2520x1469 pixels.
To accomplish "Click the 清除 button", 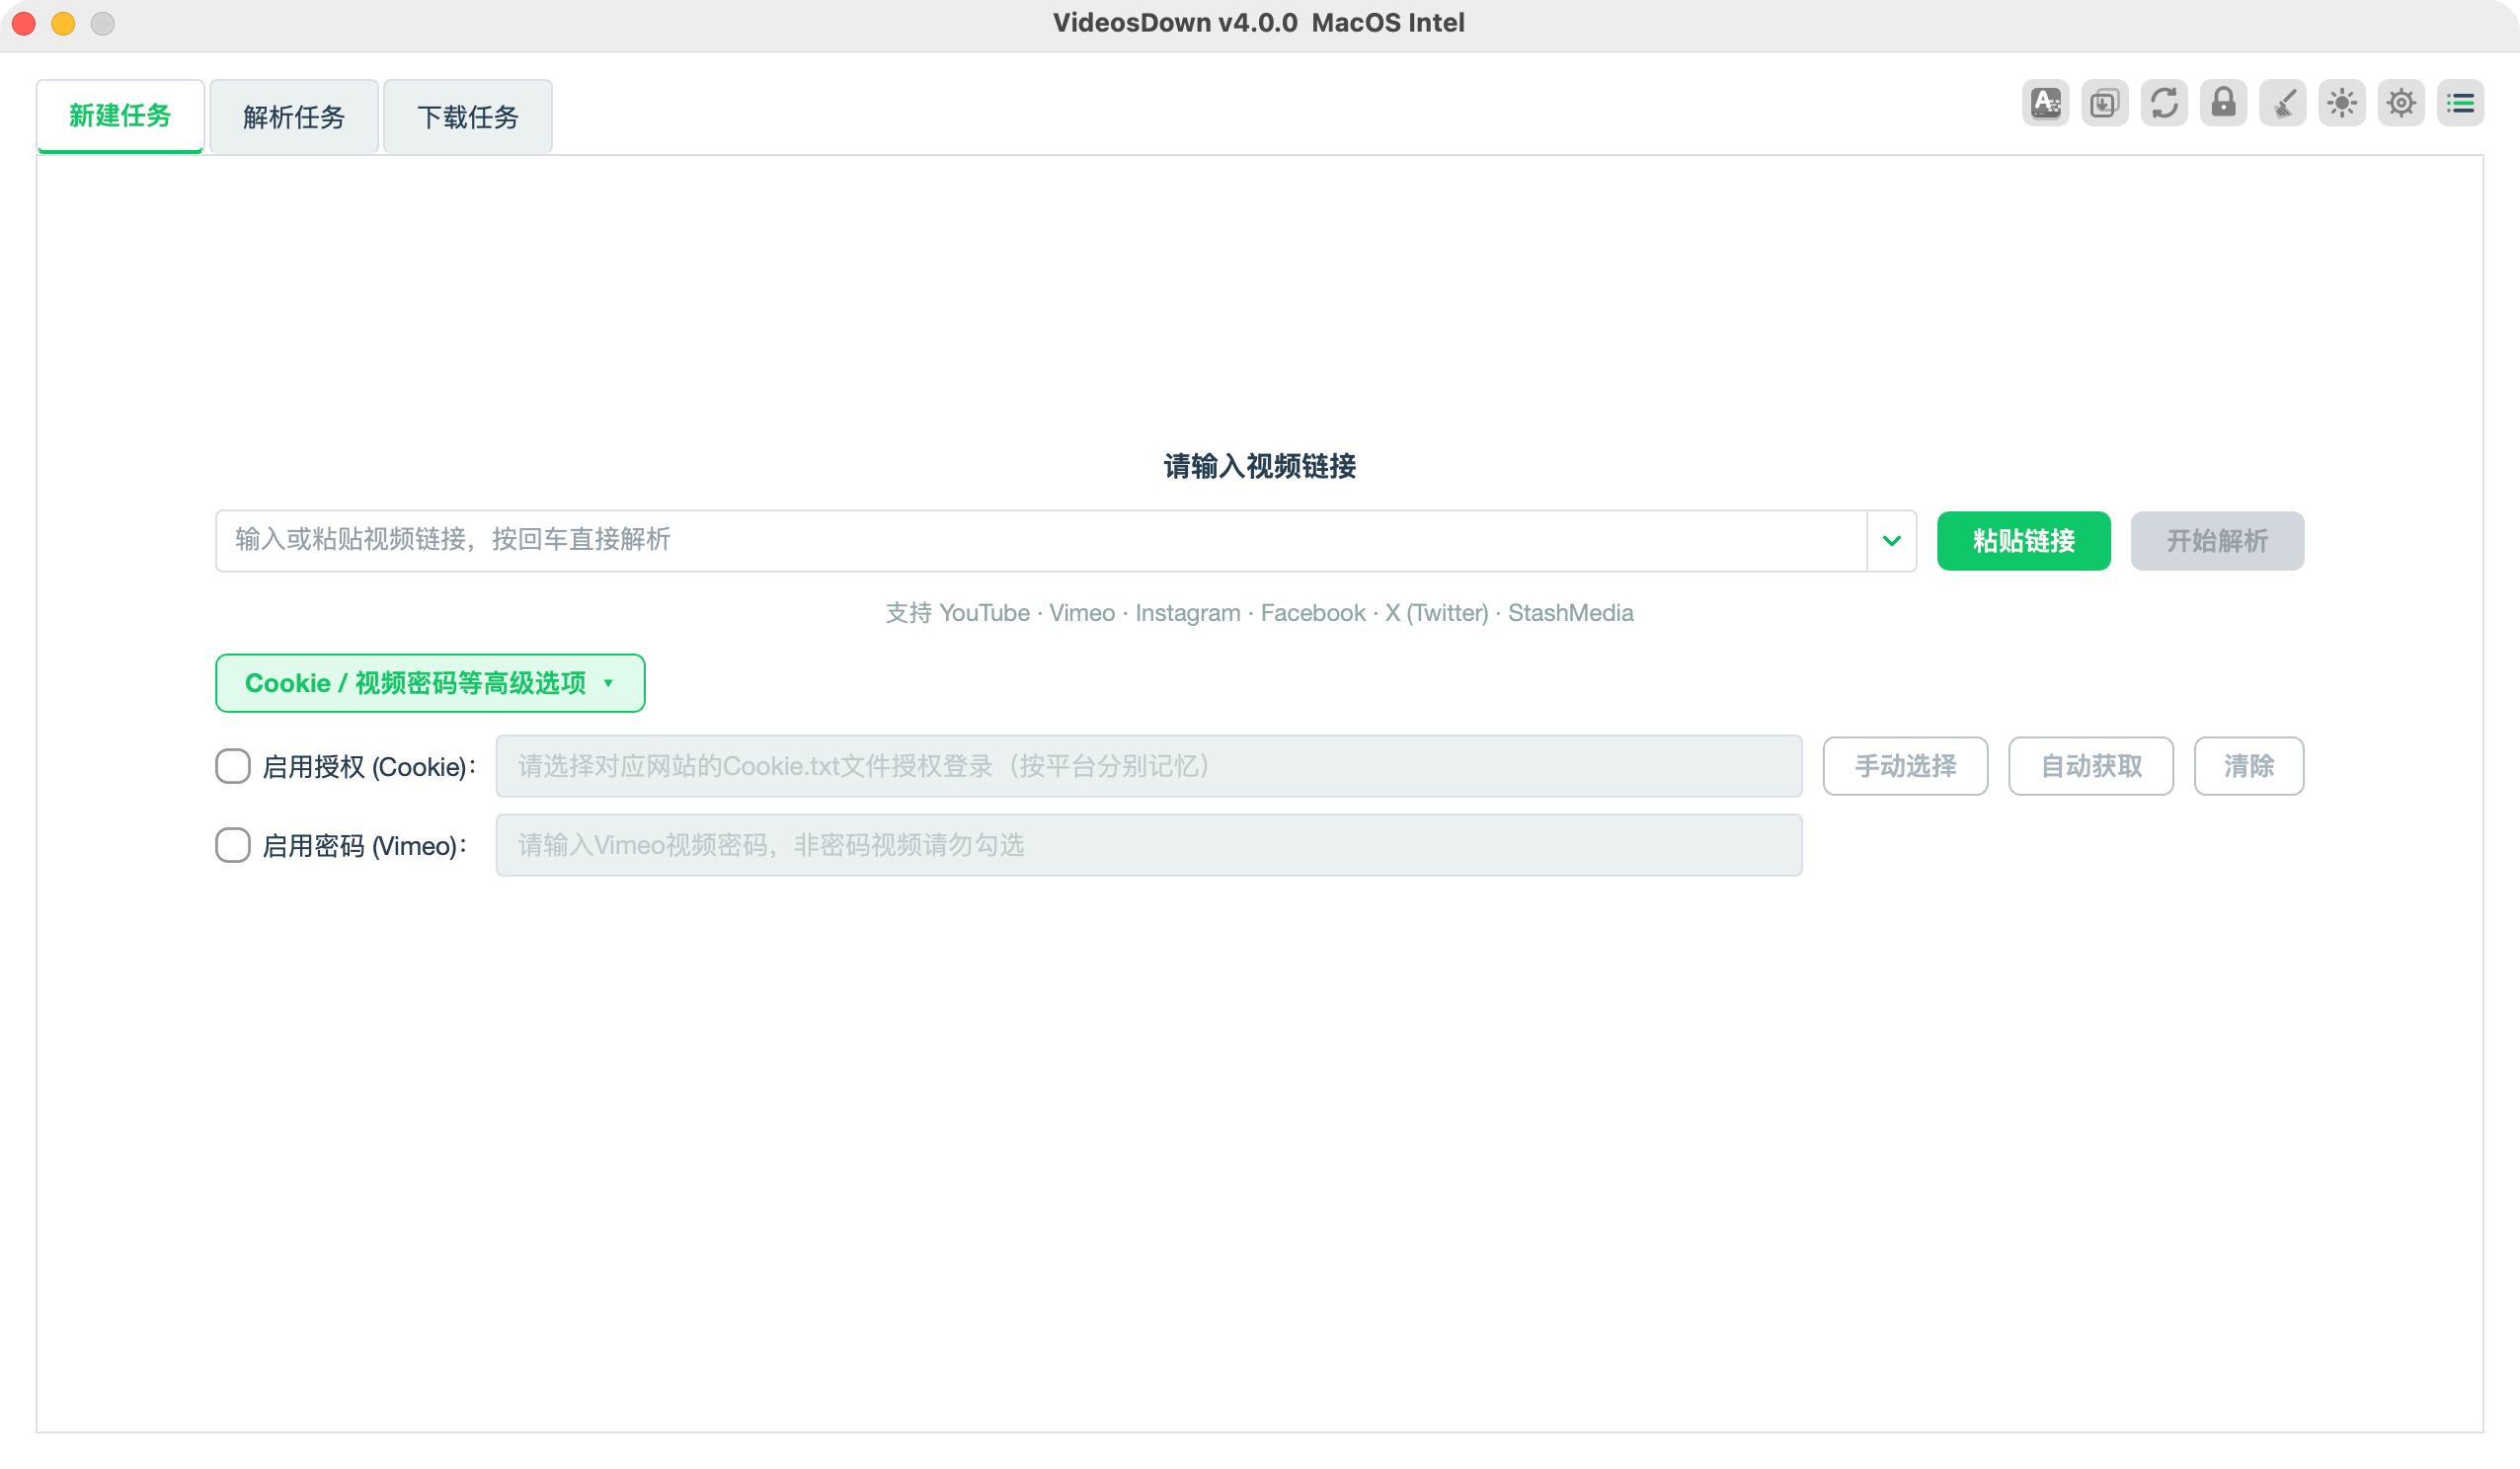I will (x=2249, y=766).
